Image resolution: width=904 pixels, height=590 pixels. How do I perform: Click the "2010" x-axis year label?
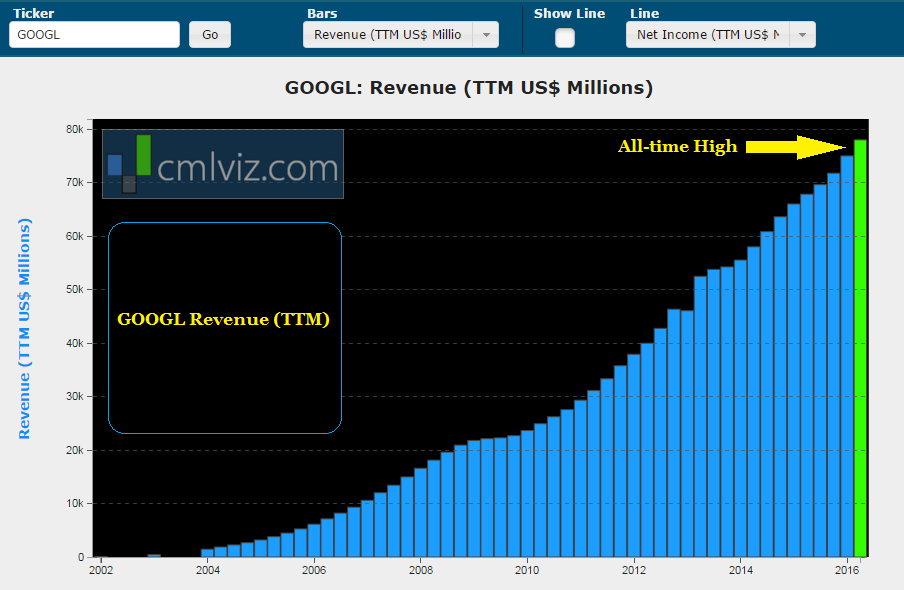[x=527, y=570]
